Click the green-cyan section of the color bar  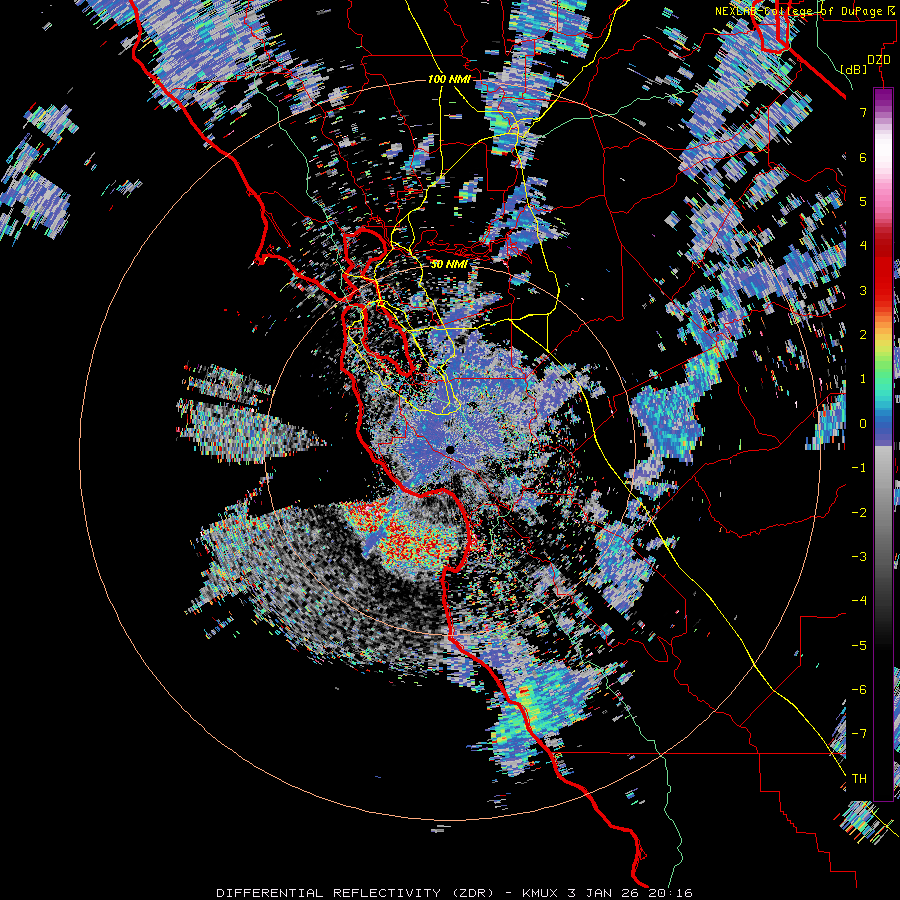(883, 382)
